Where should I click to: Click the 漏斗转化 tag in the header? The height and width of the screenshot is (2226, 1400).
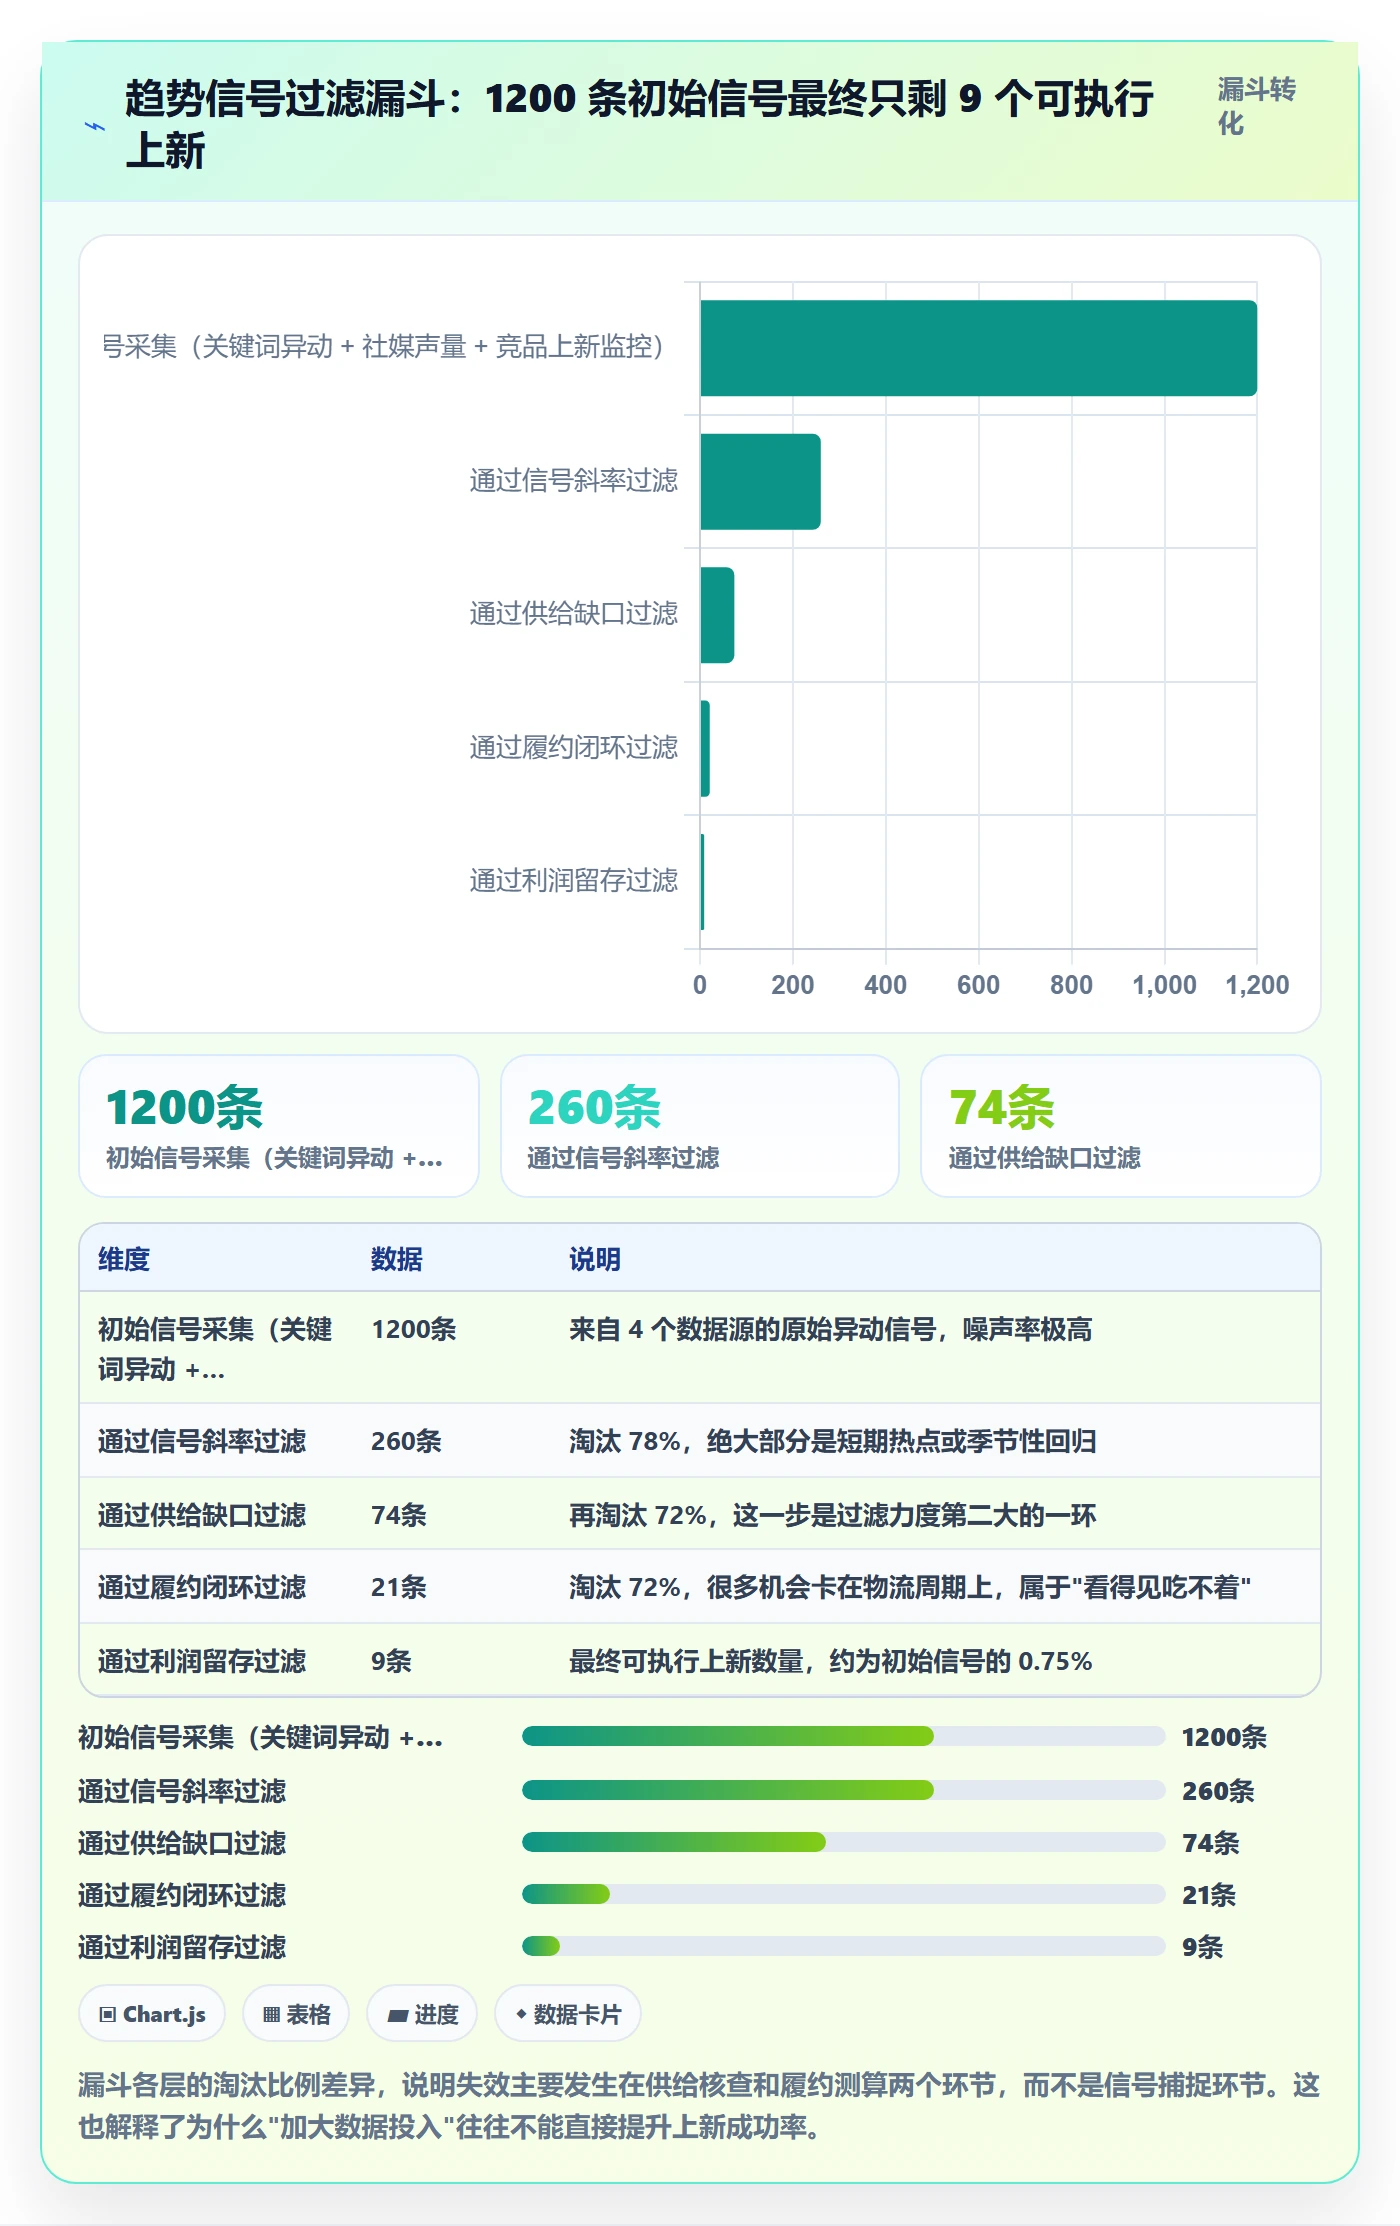(x=1257, y=106)
